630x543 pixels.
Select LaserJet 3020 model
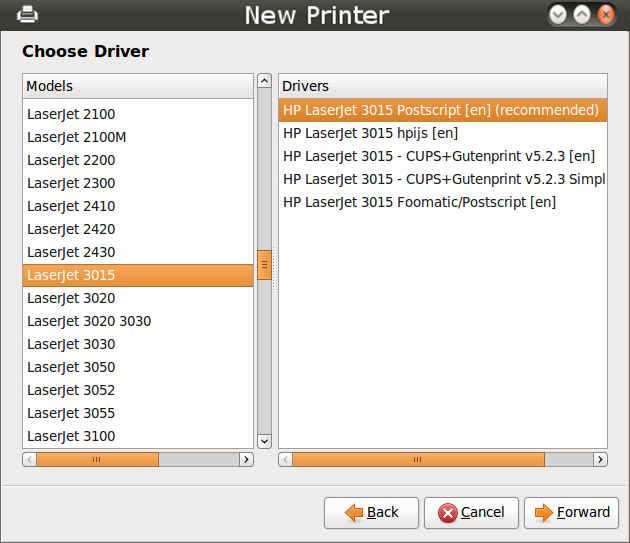pos(138,298)
